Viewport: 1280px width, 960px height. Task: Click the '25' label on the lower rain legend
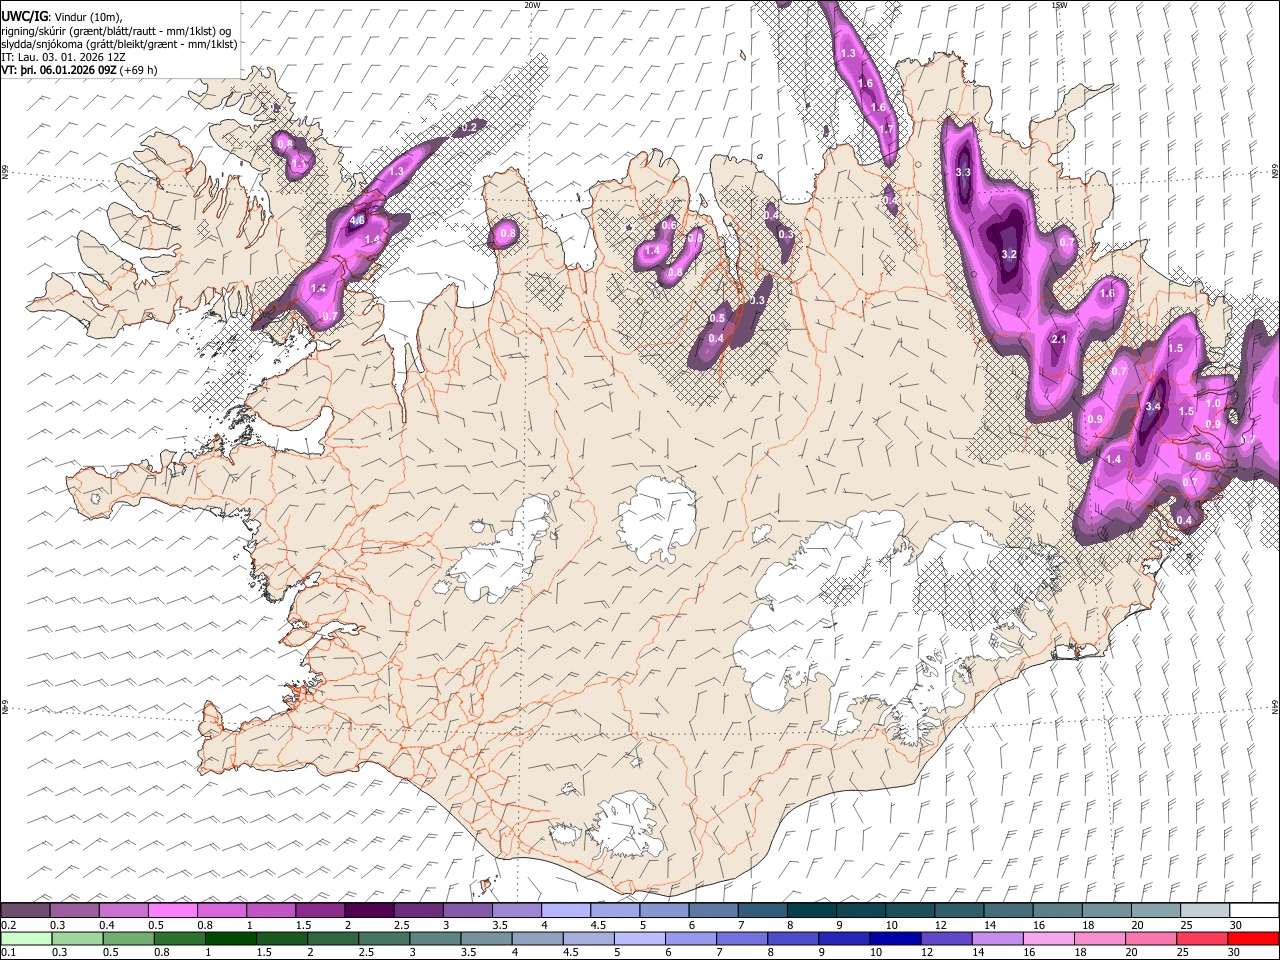tap(1185, 953)
